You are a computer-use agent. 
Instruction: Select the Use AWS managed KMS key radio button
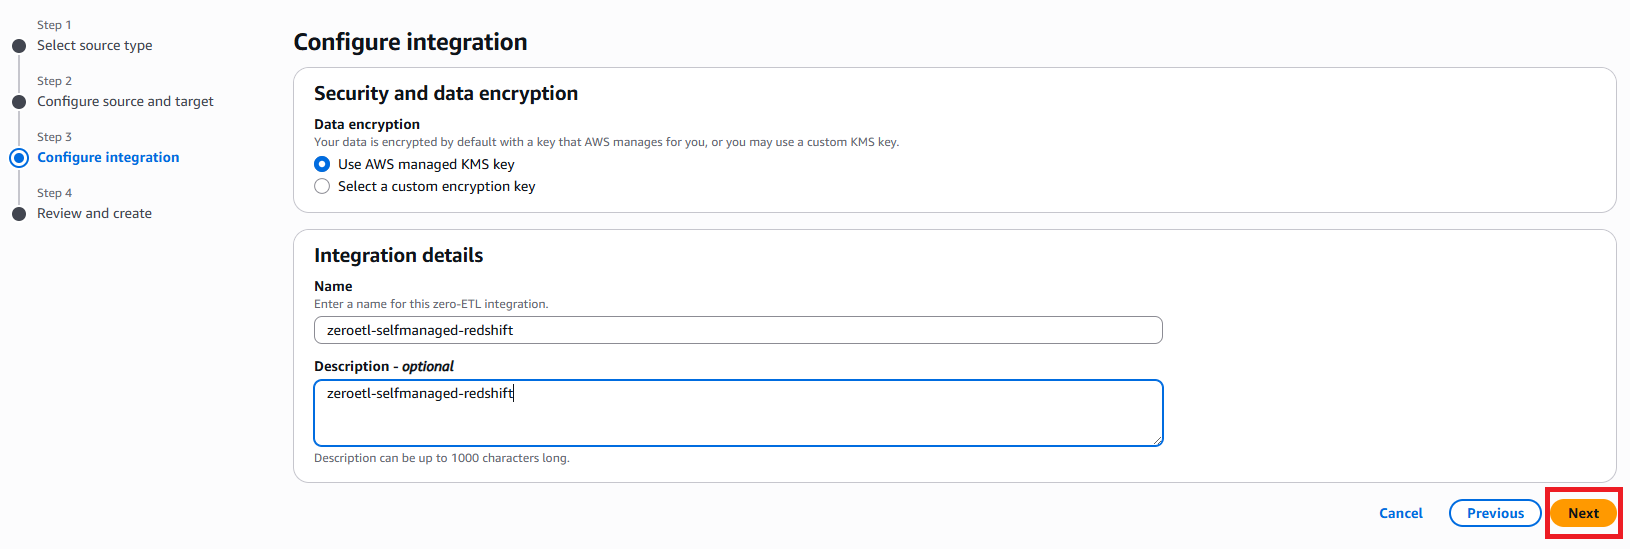[x=322, y=164]
